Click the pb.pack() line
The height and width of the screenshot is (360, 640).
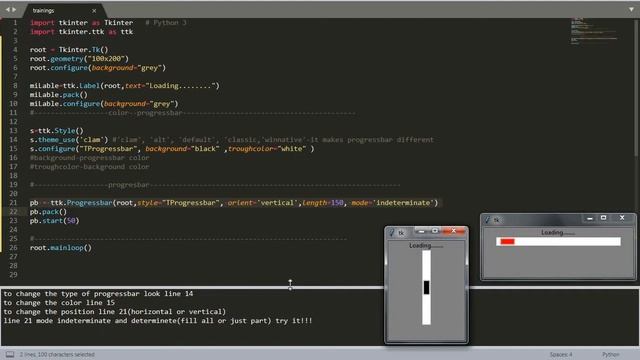[x=48, y=212]
